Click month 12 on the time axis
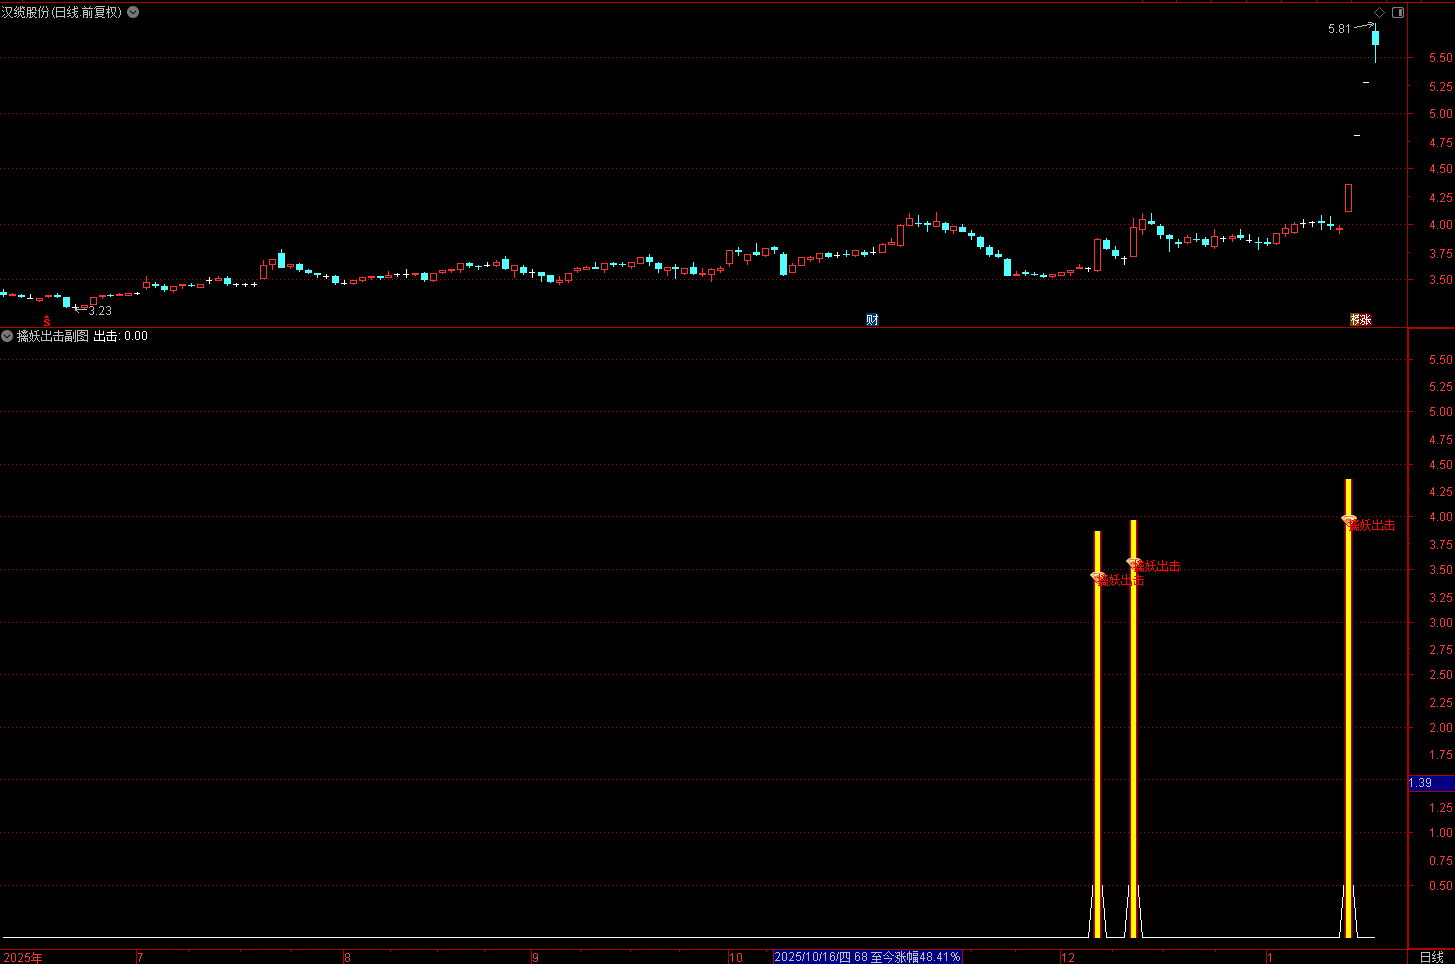This screenshot has width=1455, height=964. (1068, 958)
